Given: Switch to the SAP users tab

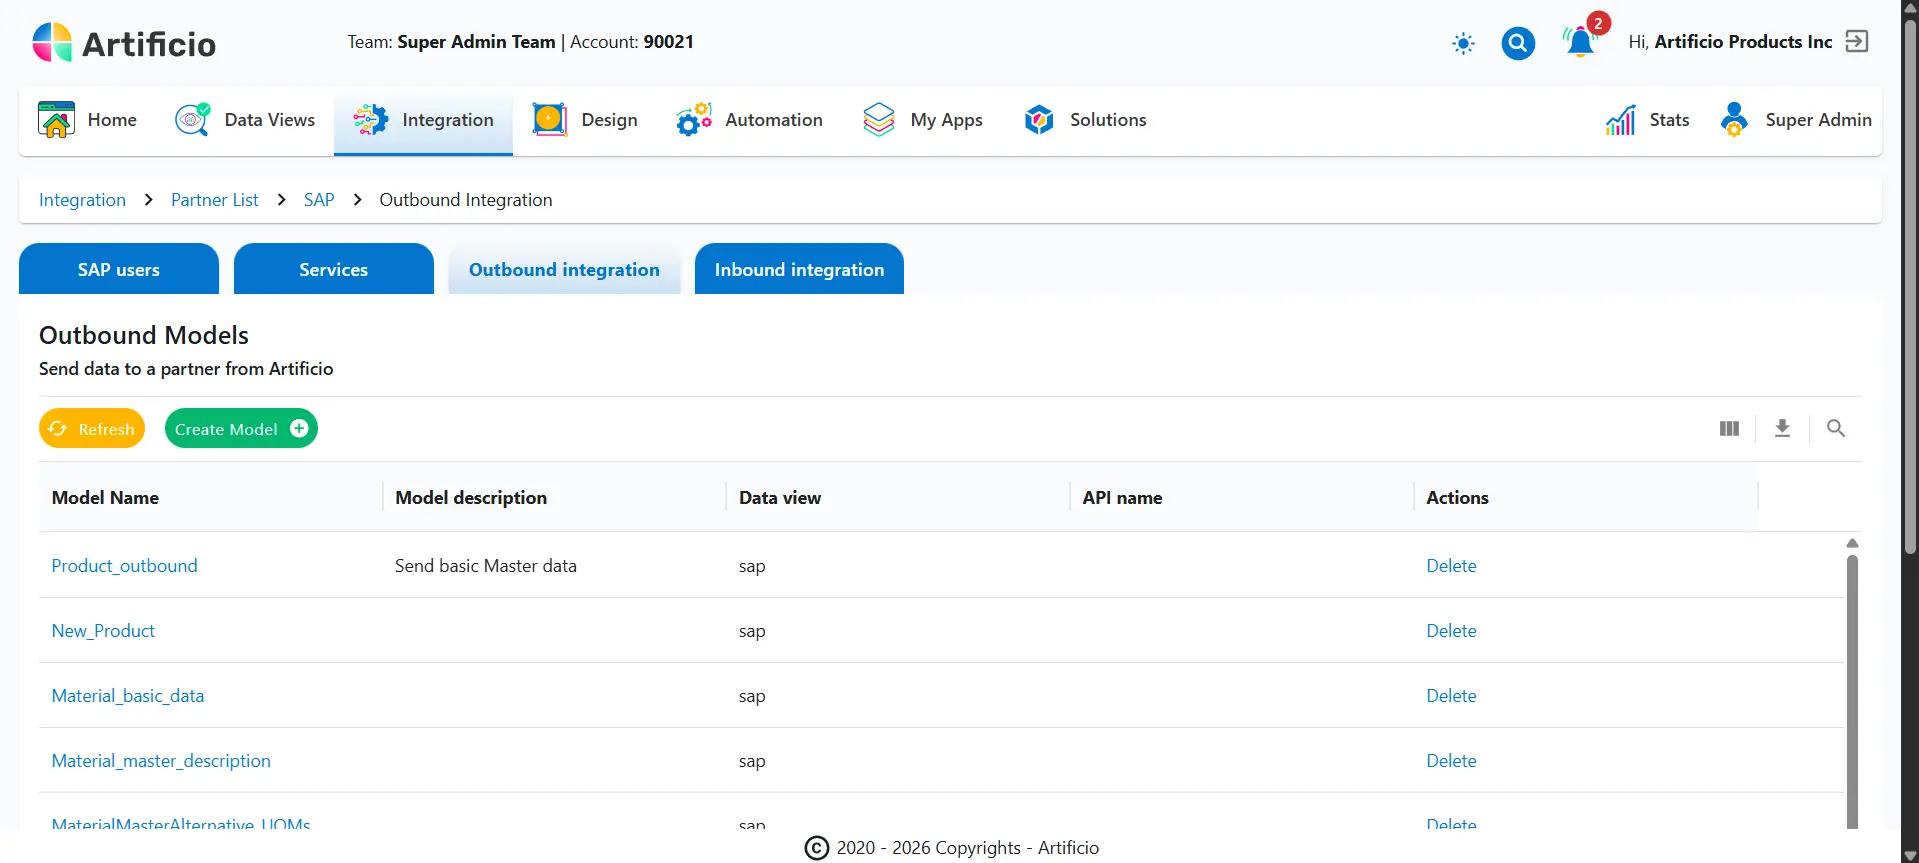Looking at the screenshot, I should coord(119,270).
